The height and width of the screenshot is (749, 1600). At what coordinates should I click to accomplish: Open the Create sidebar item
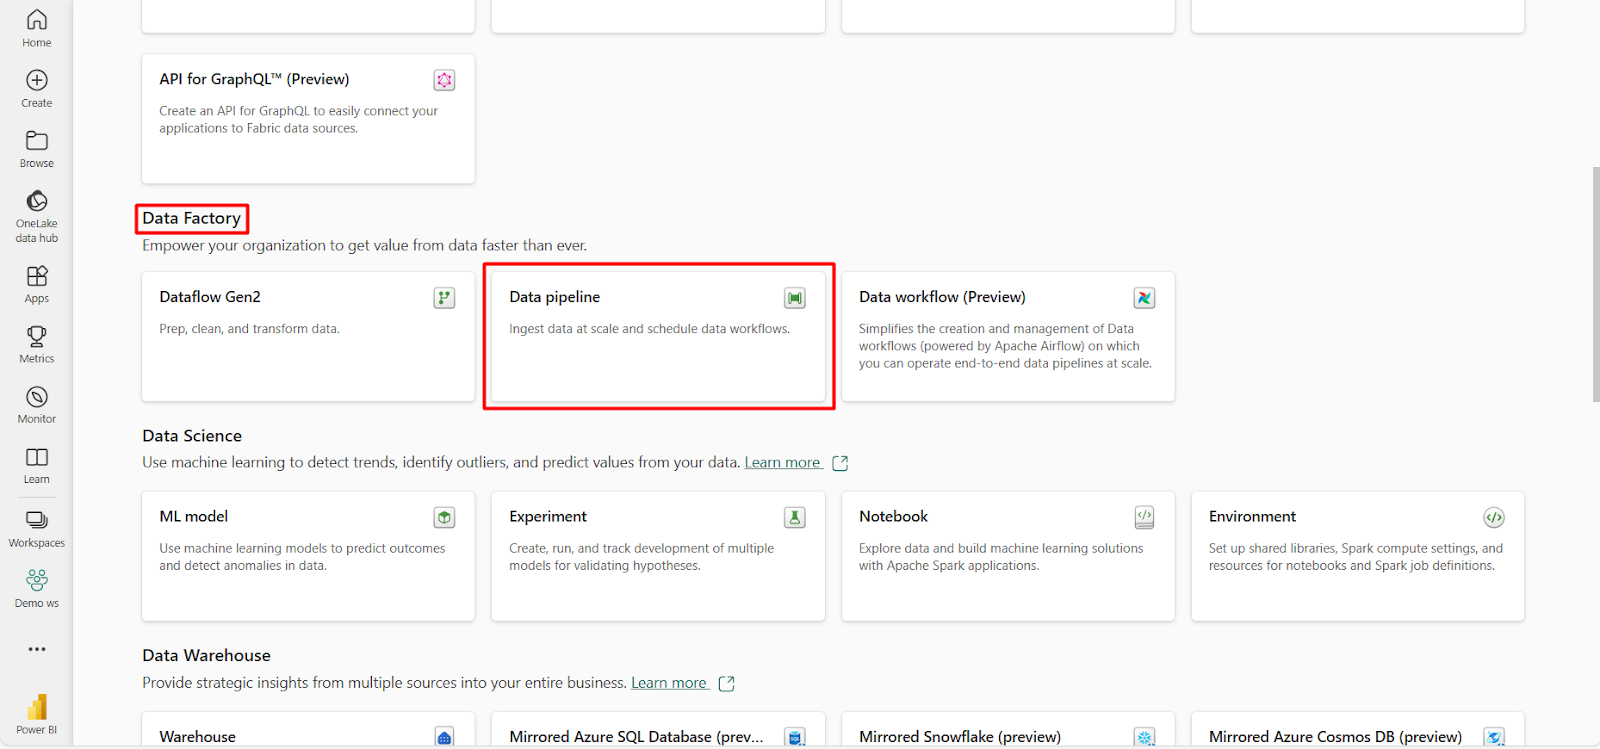(36, 89)
